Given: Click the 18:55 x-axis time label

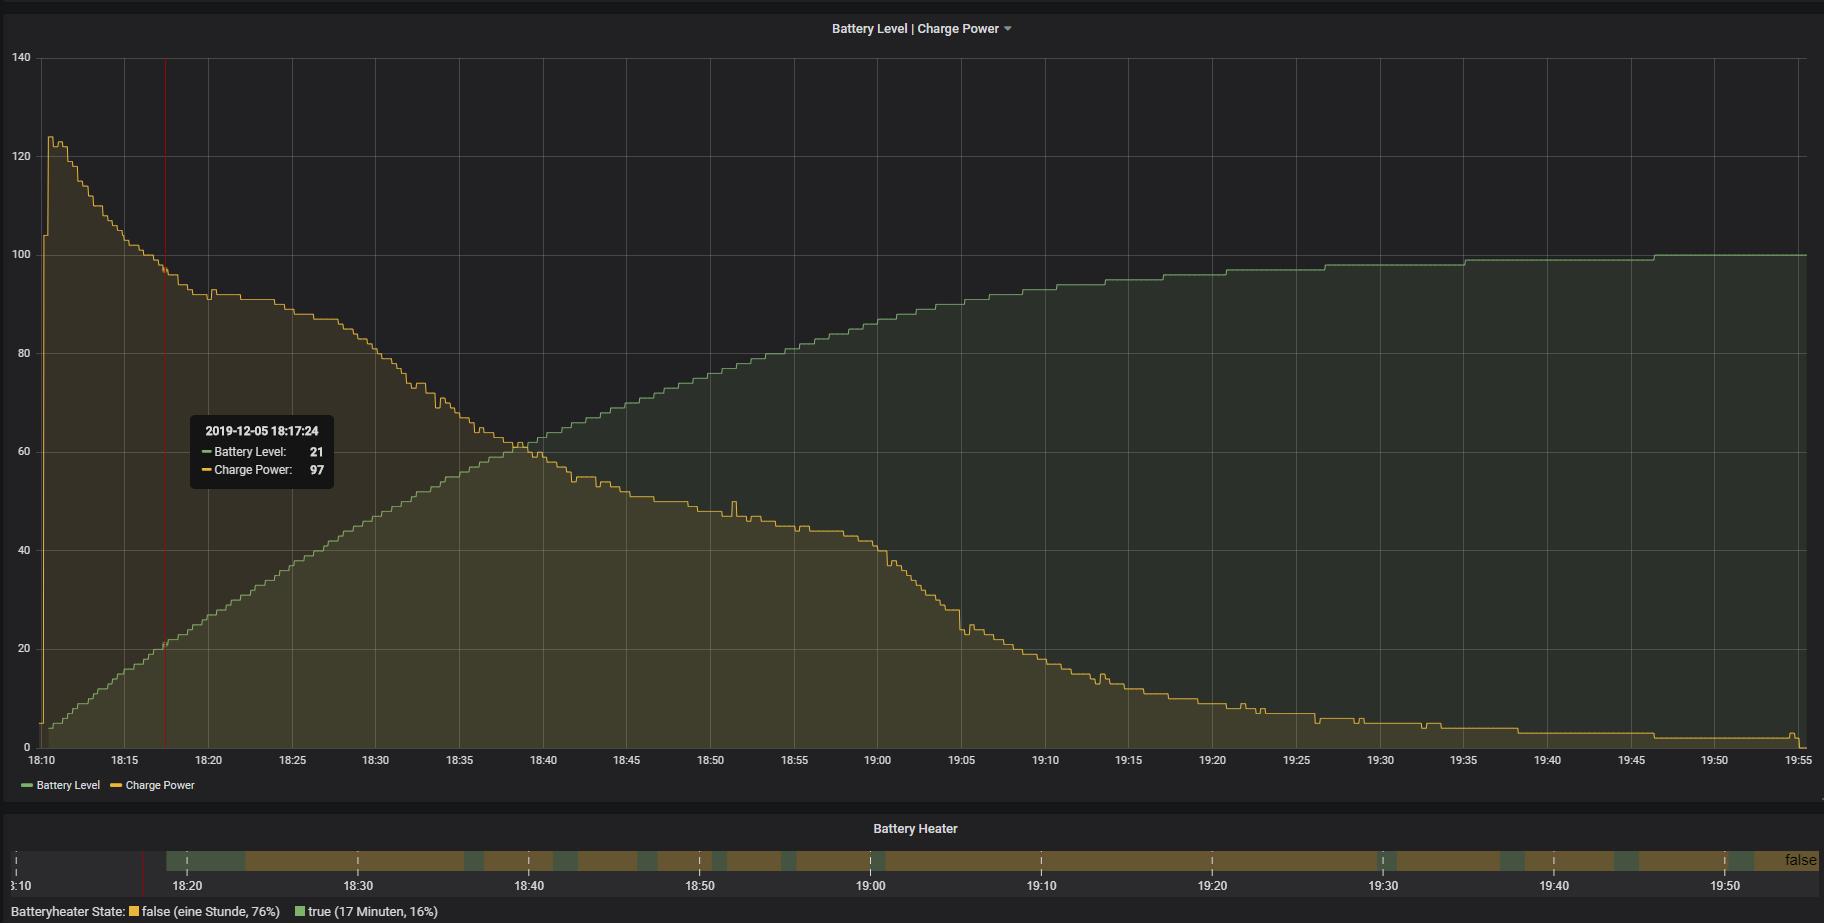Looking at the screenshot, I should 795,761.
